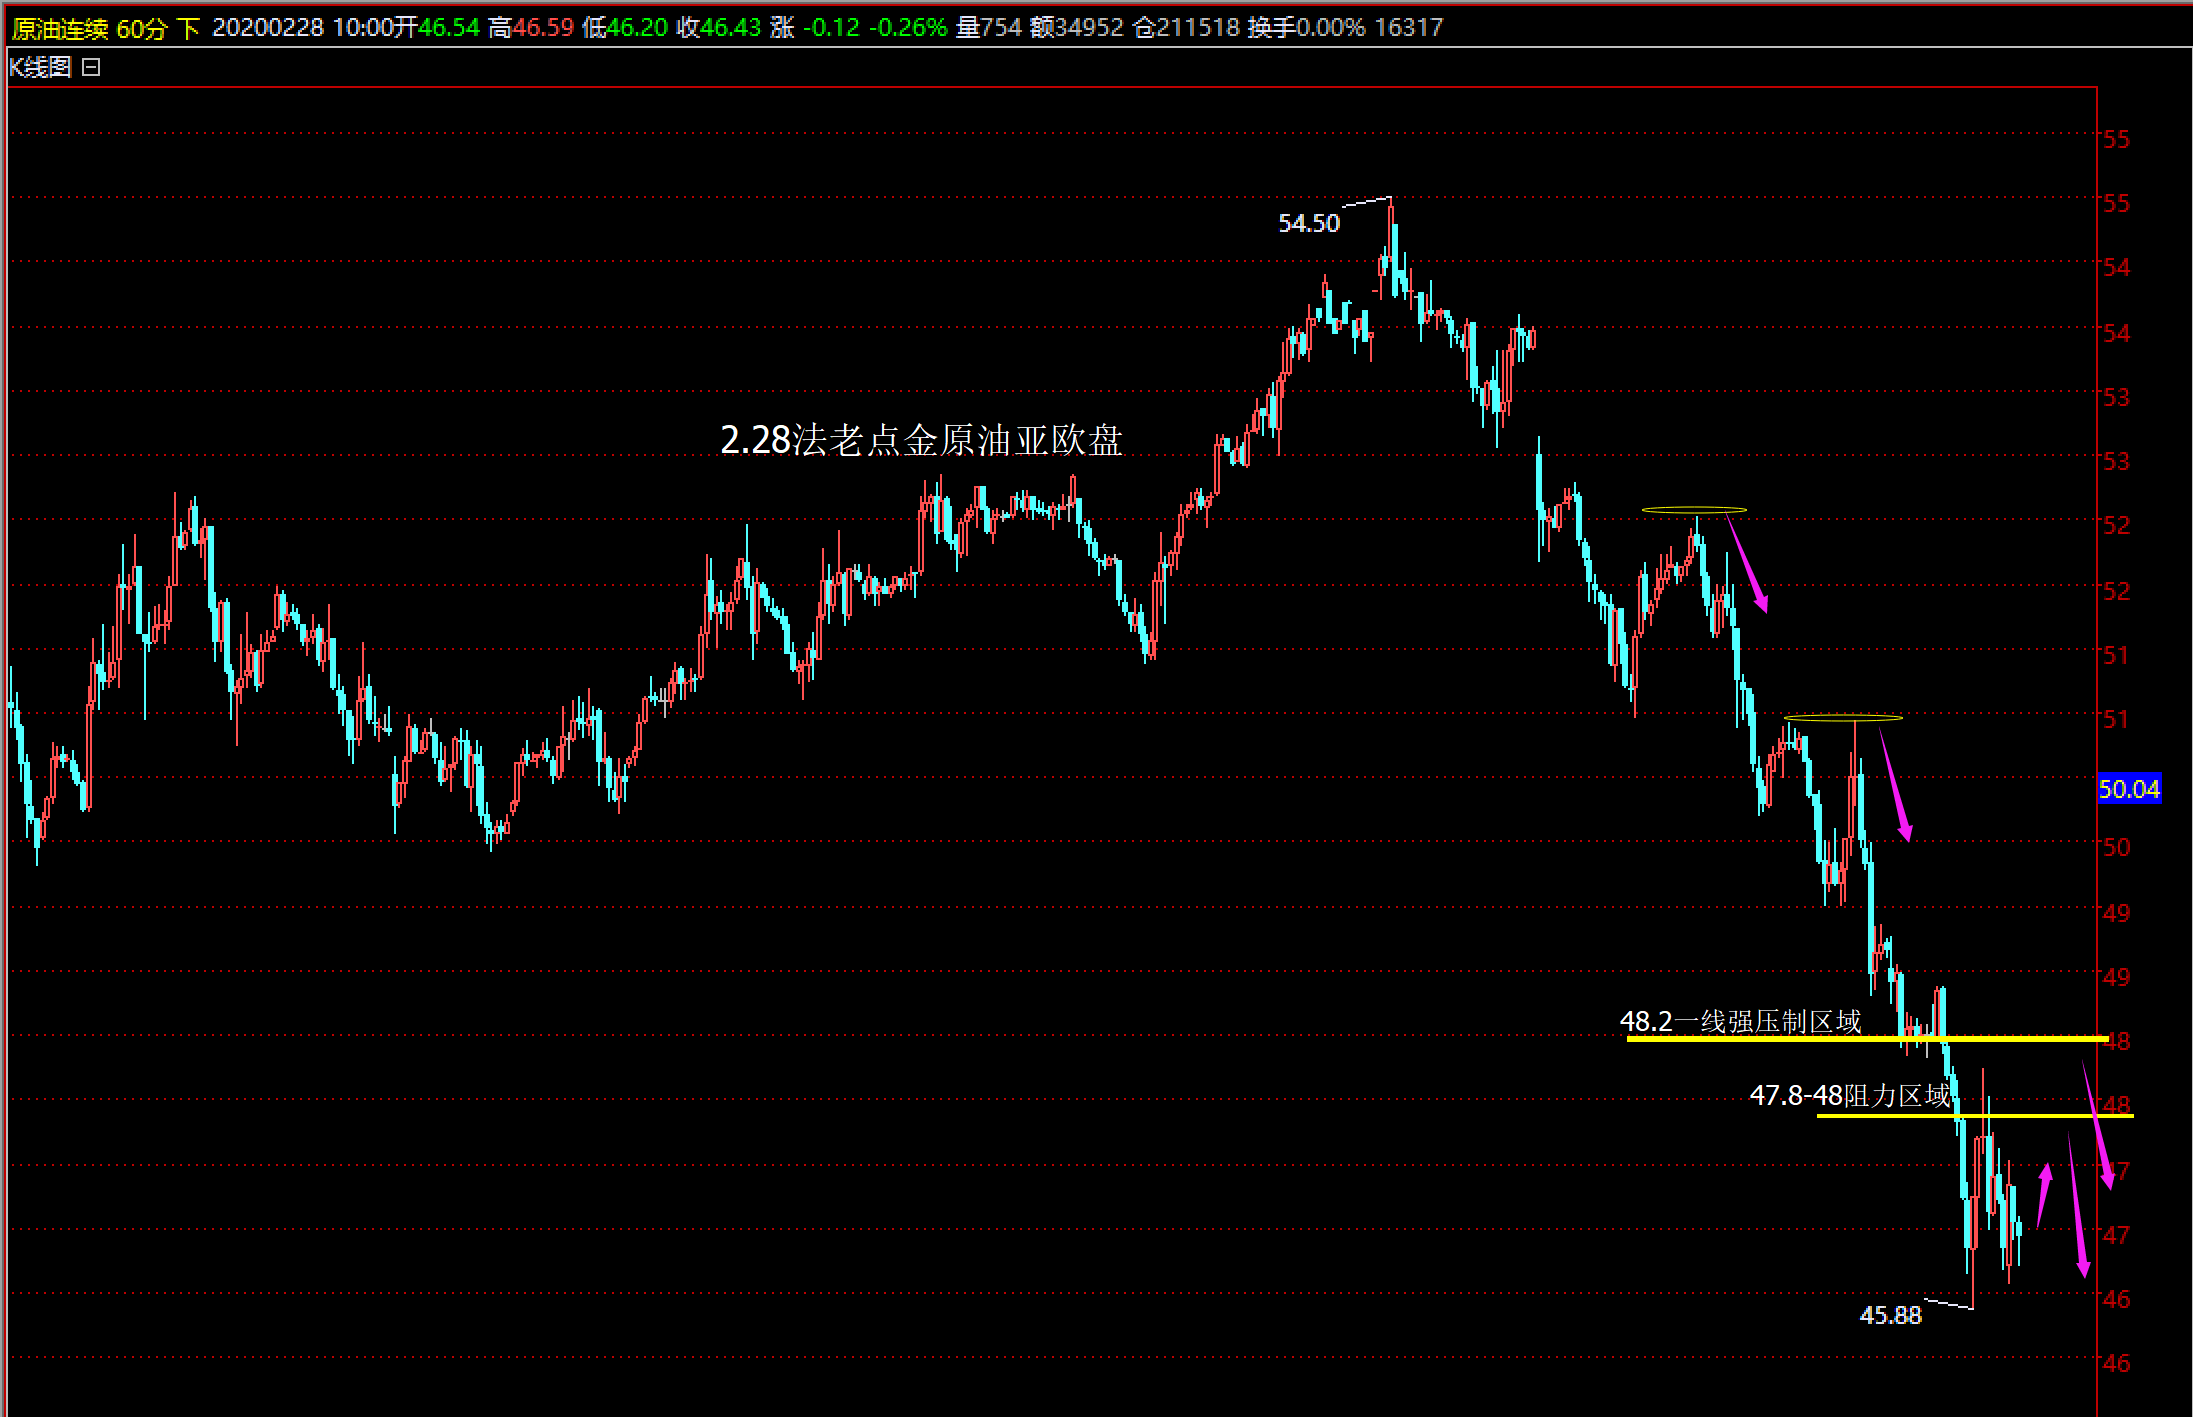This screenshot has height=1417, width=2193.
Task: Click the 45.88 low price marker
Action: click(x=1889, y=1315)
